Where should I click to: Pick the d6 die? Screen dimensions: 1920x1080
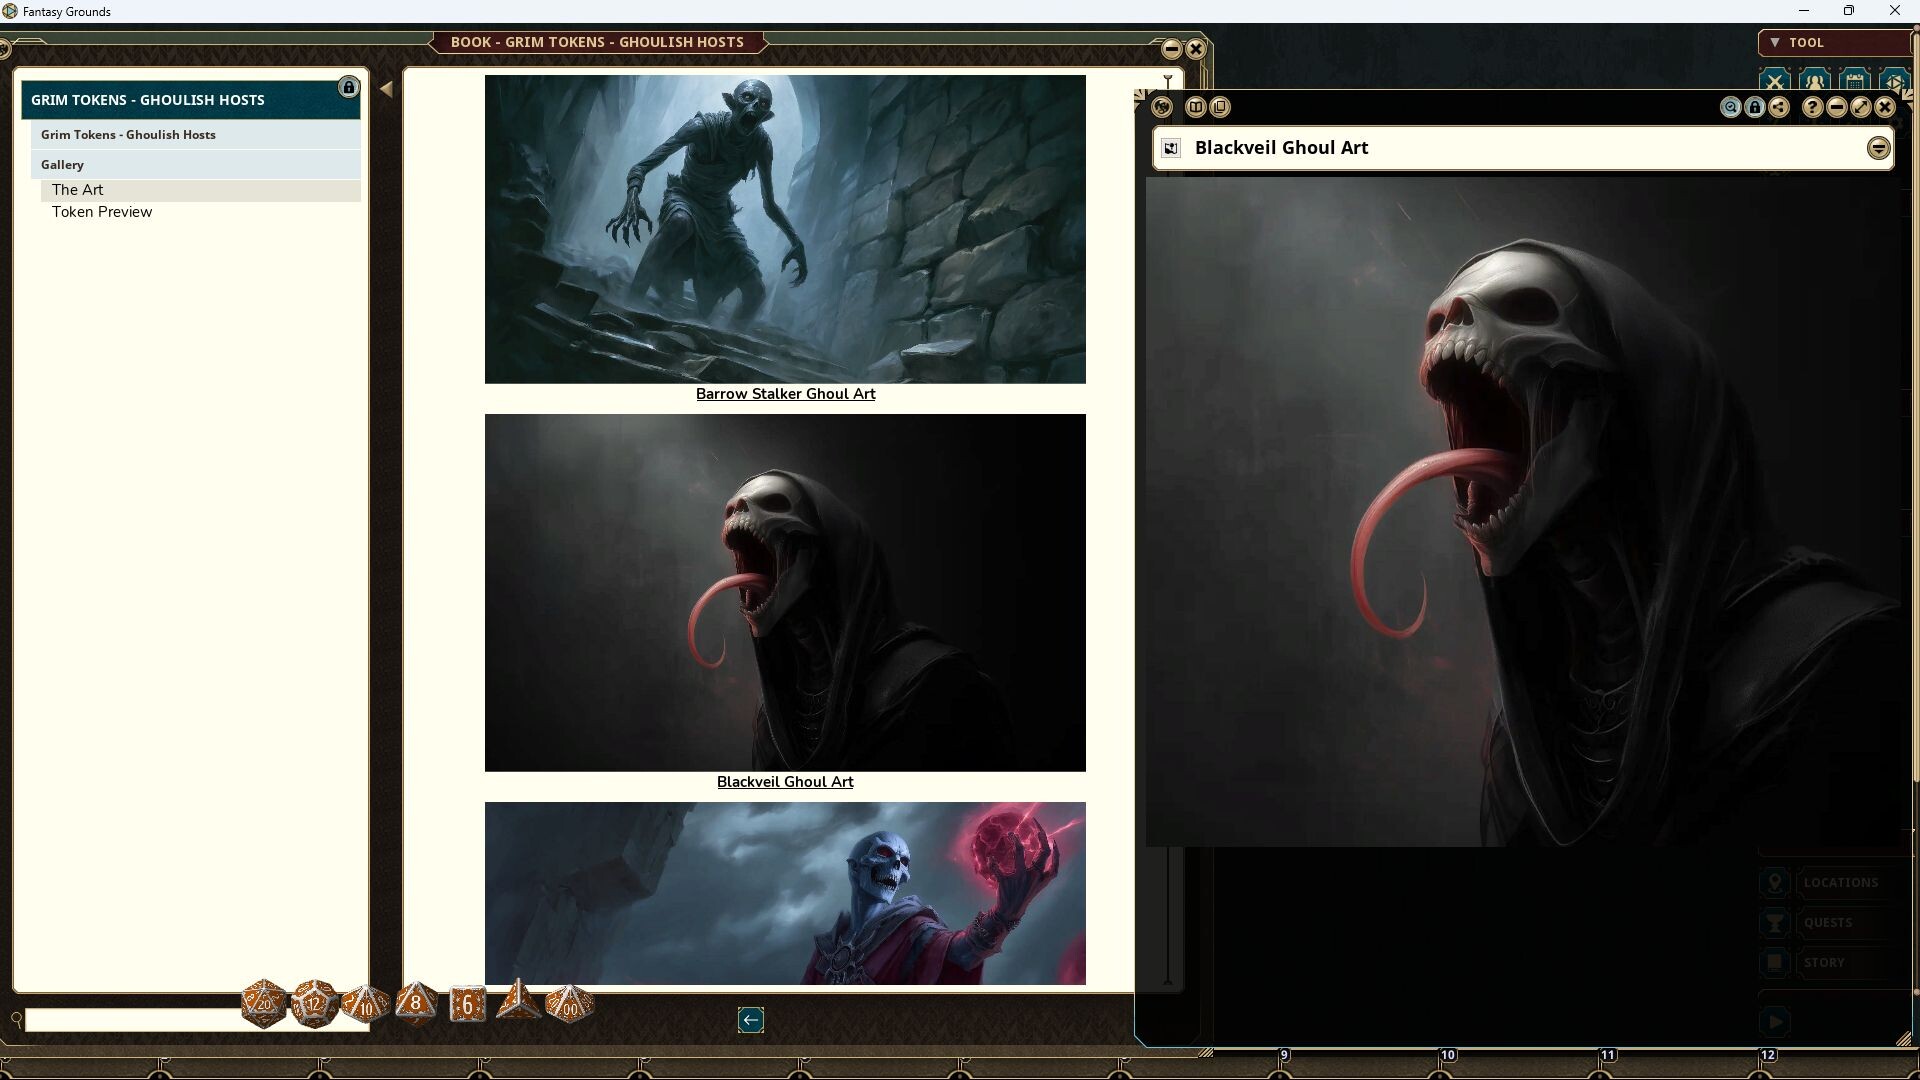pyautogui.click(x=467, y=1003)
